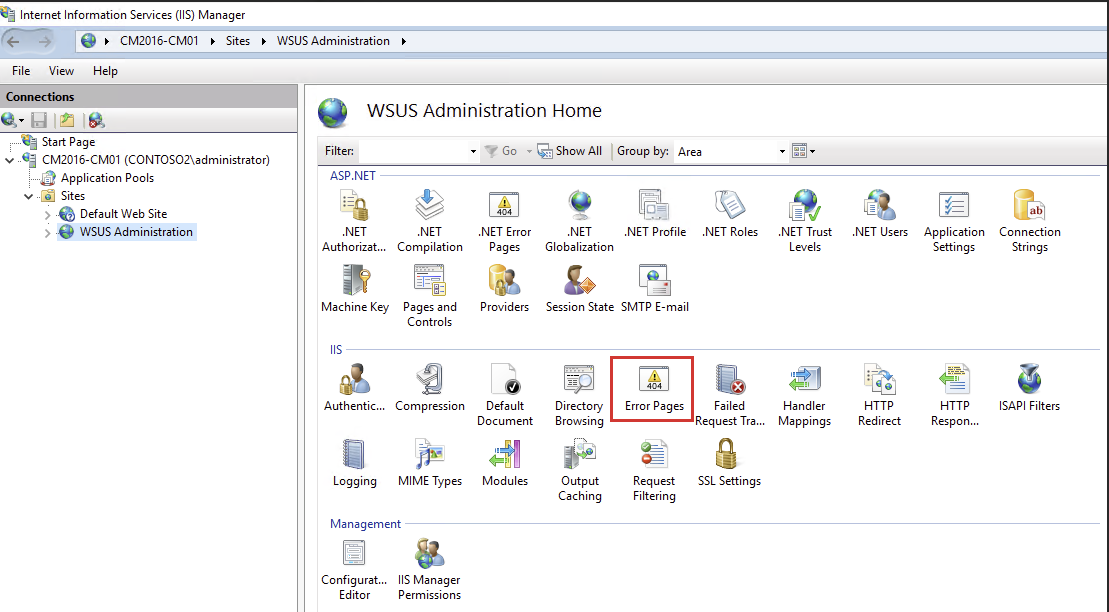Open IIS Error Pages feature
The width and height of the screenshot is (1109, 612).
tap(654, 388)
